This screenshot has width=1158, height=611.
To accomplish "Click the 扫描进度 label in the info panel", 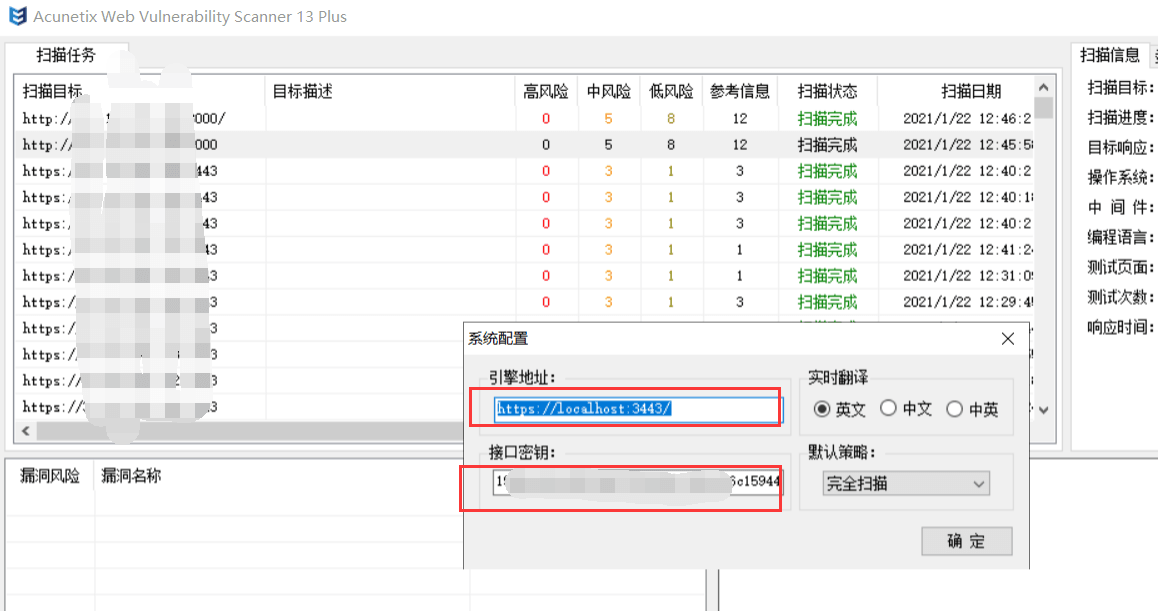I will [1120, 117].
